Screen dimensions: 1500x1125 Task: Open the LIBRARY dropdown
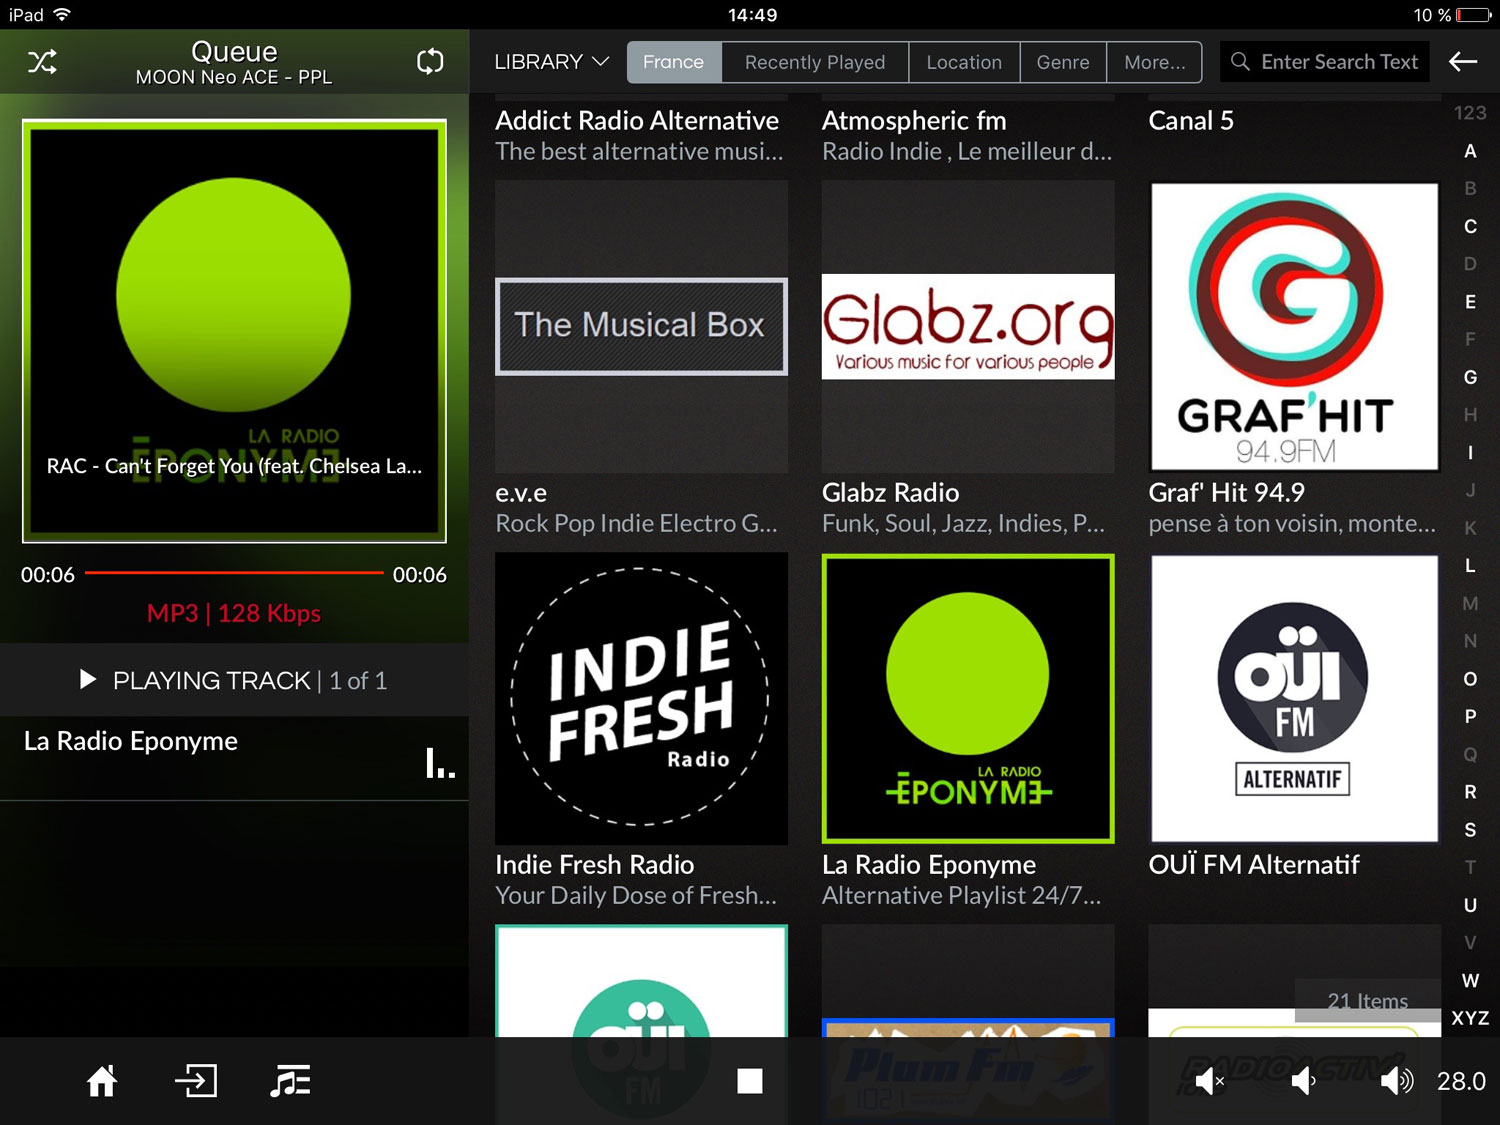[x=551, y=62]
